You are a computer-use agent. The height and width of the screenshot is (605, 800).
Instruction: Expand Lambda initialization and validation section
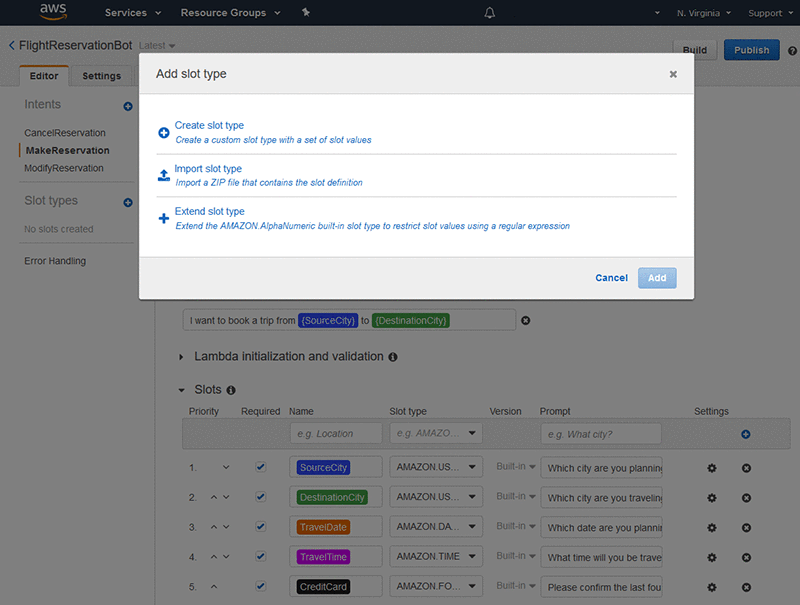181,357
